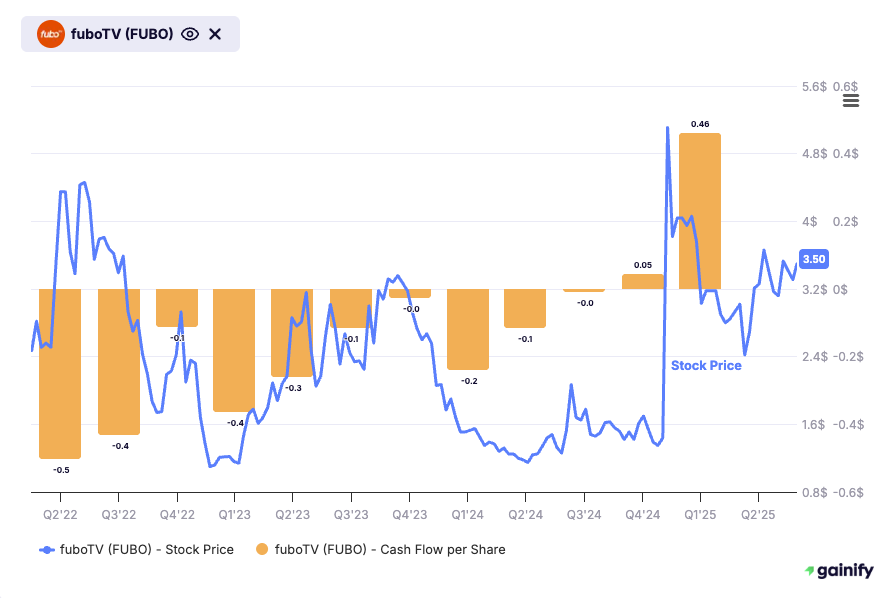Click the 0.05 cash flow bar
The height and width of the screenshot is (598, 893).
tap(643, 281)
